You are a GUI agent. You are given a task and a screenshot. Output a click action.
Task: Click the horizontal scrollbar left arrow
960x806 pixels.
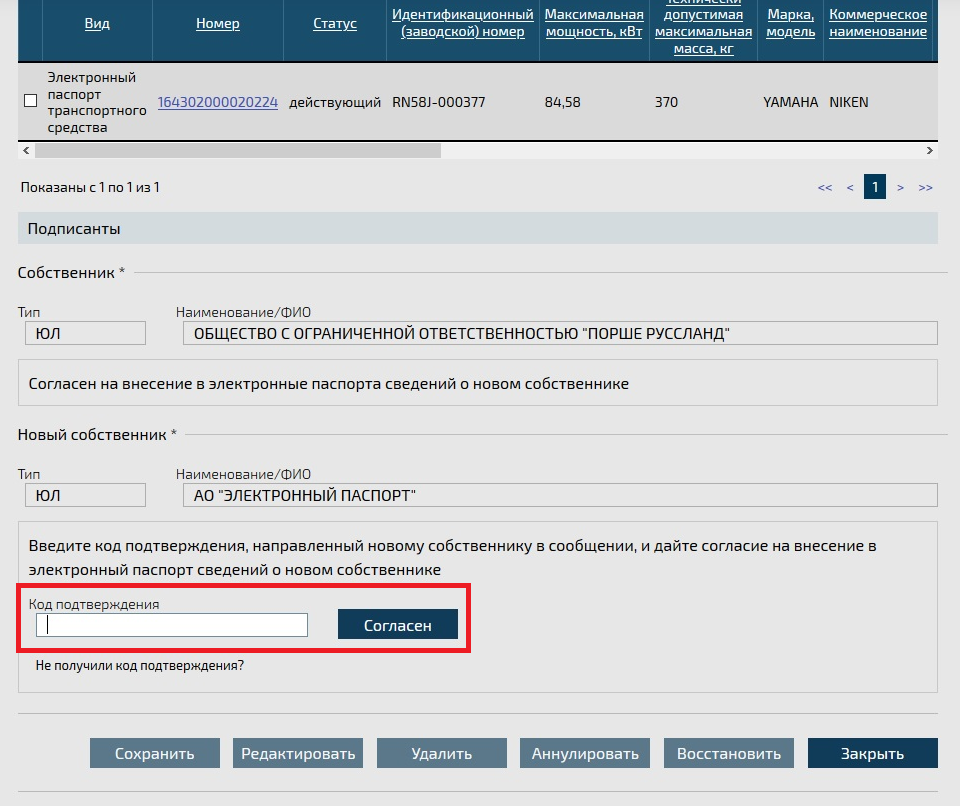click(26, 150)
